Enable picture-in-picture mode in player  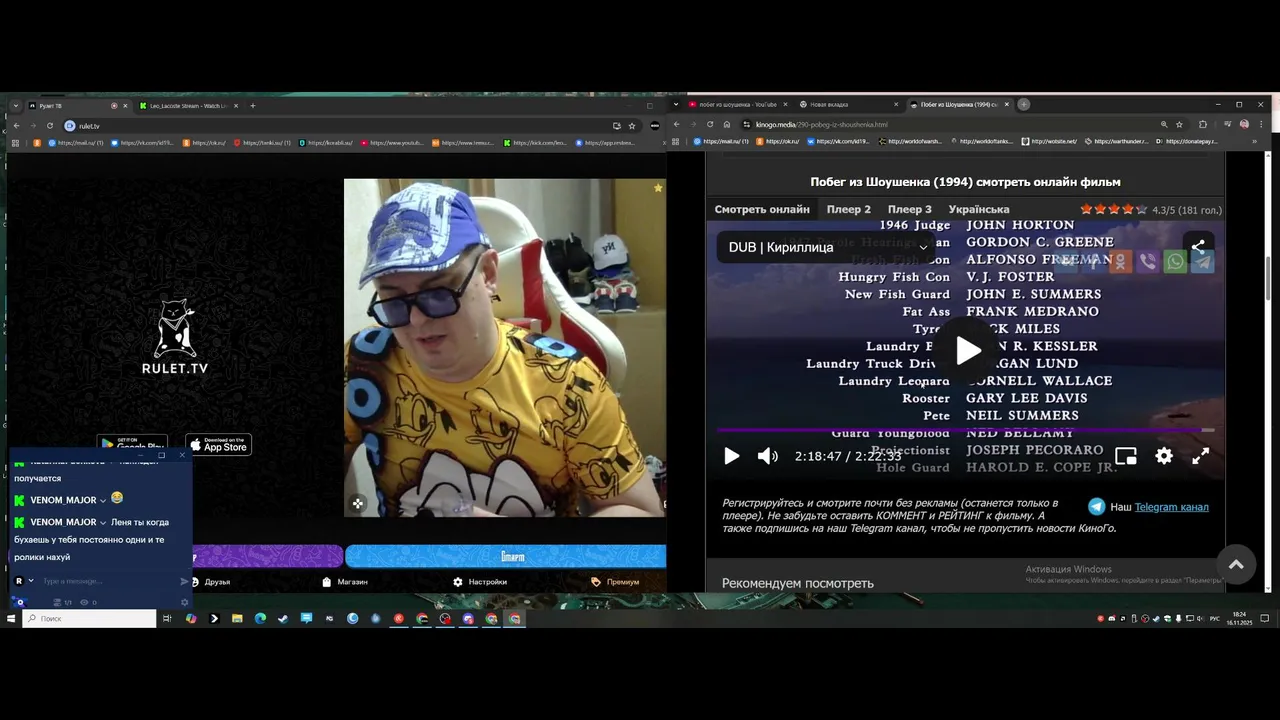coord(1126,456)
